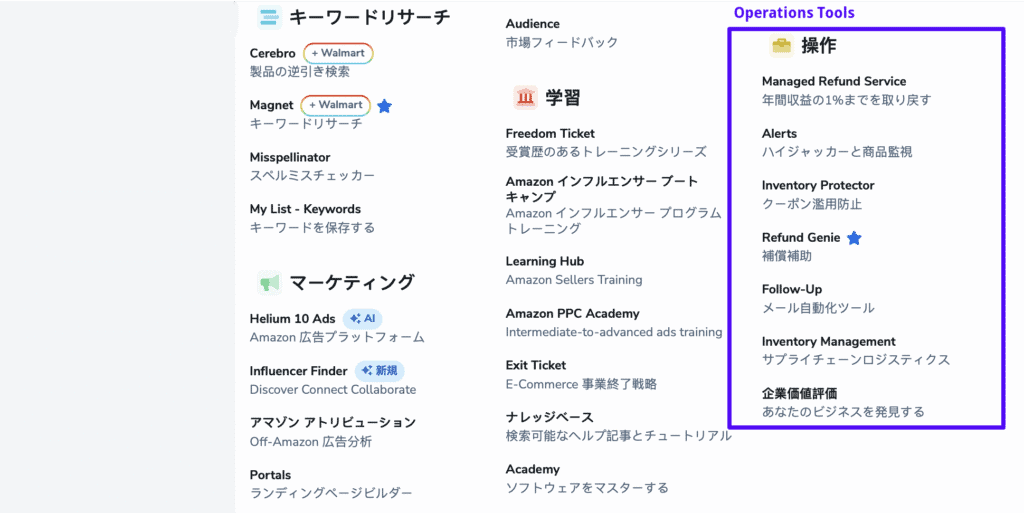Click the AI badge beside Helium 10 Ads

(363, 319)
